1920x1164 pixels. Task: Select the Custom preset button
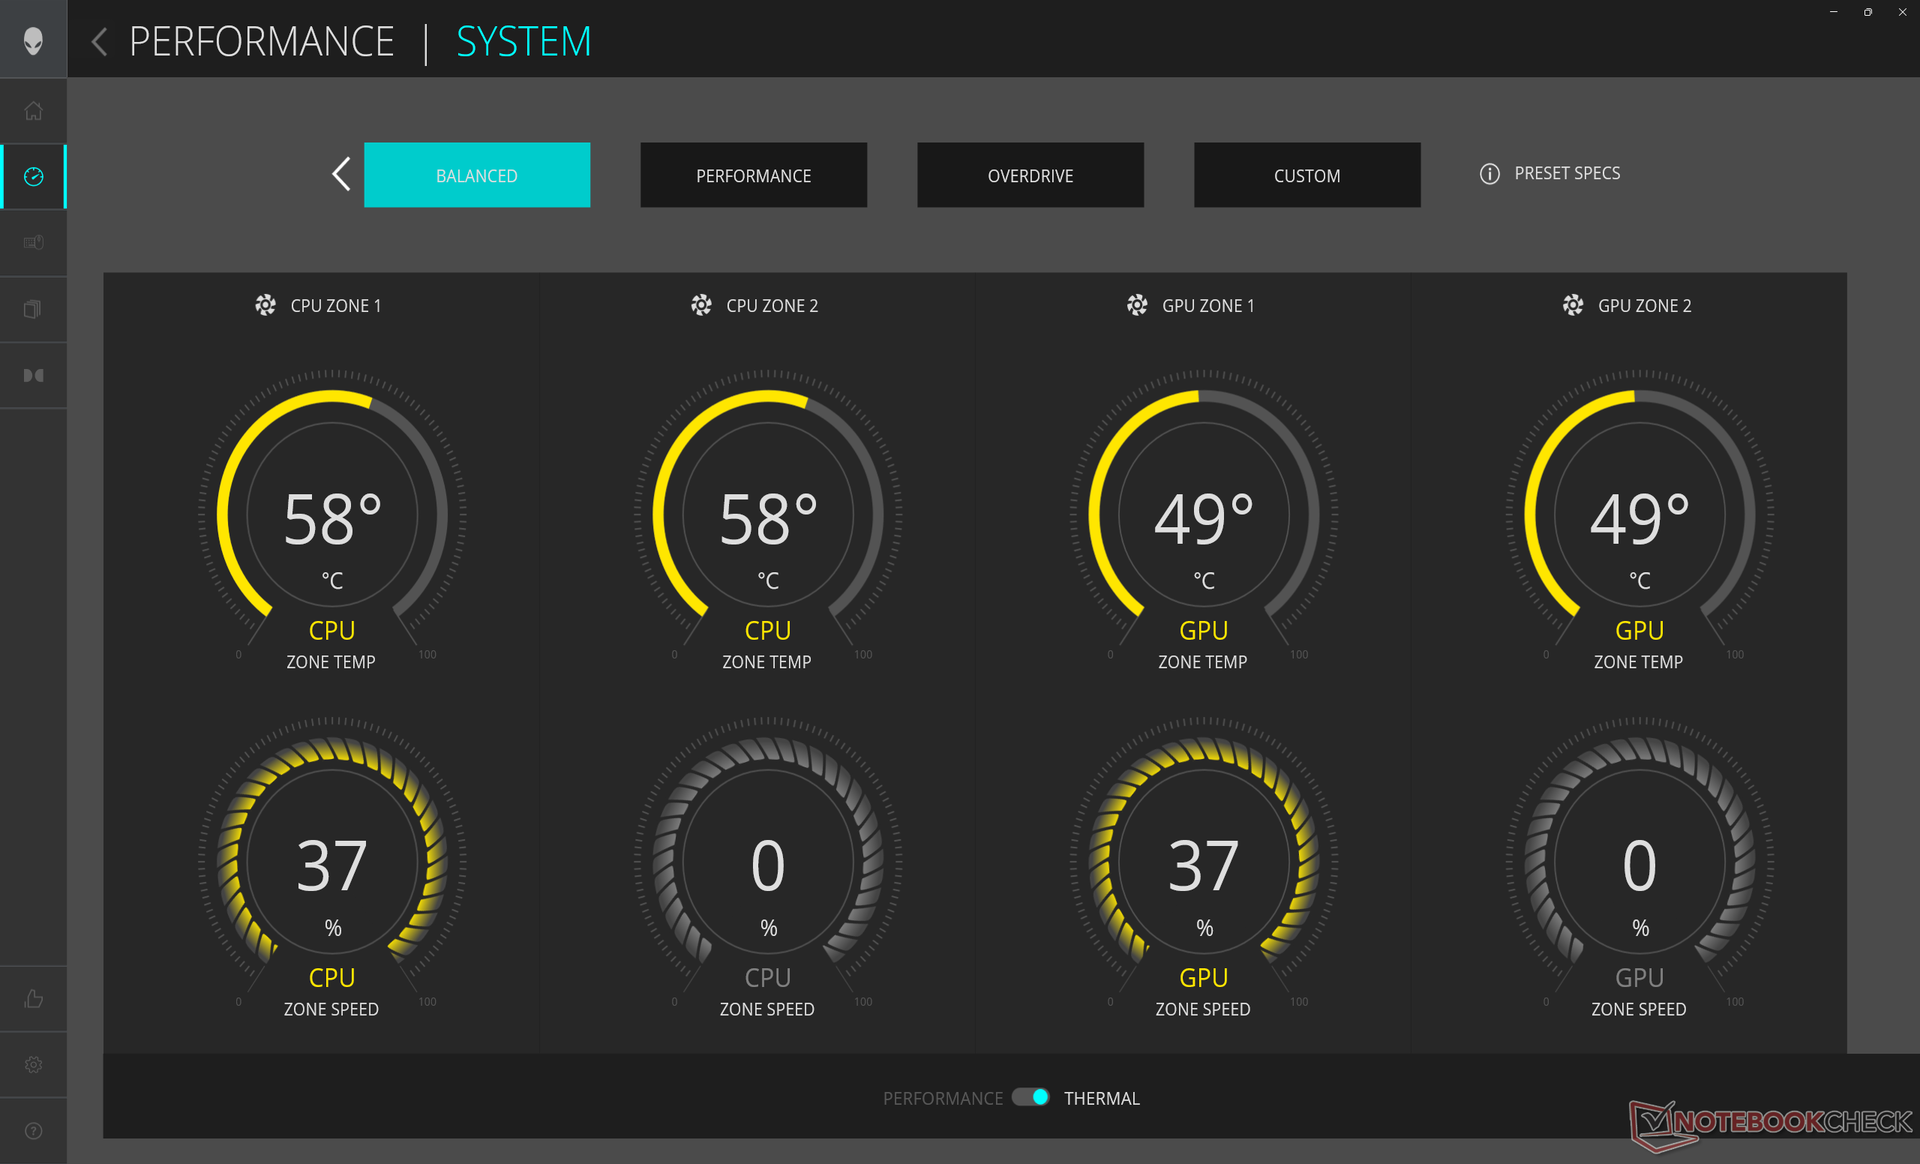(x=1306, y=175)
